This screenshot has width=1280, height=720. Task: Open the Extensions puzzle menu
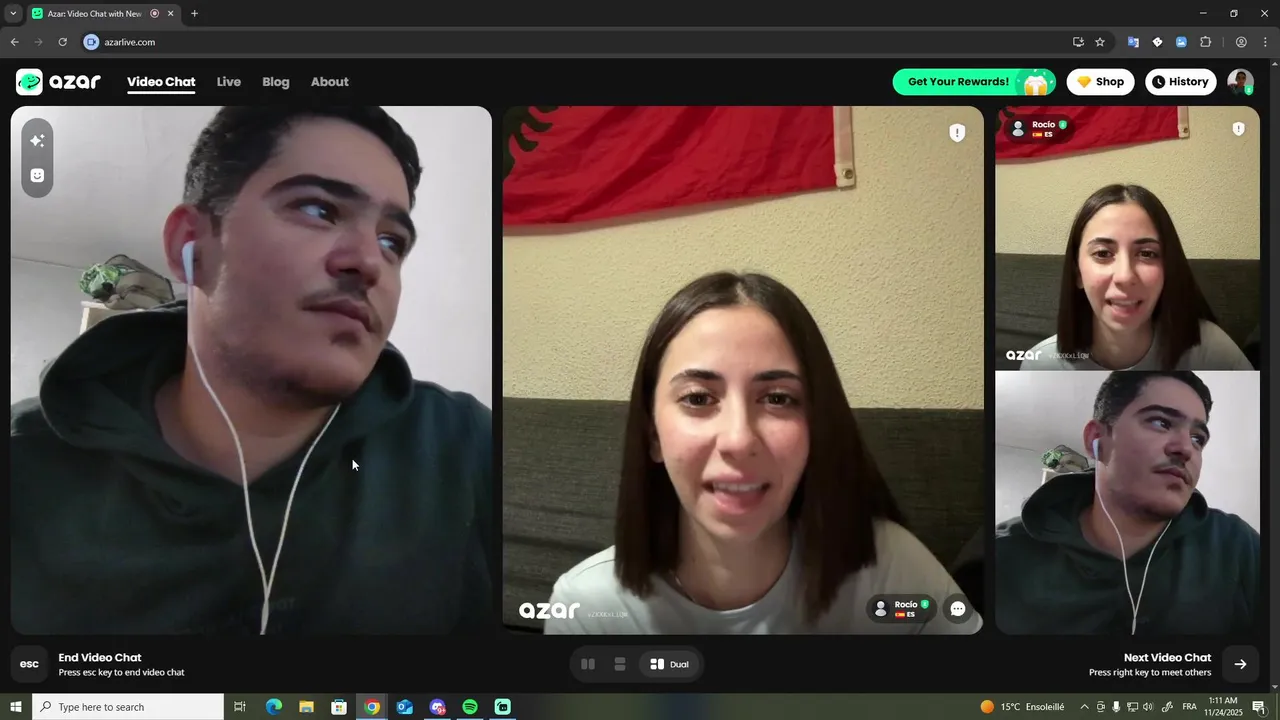coord(1205,42)
